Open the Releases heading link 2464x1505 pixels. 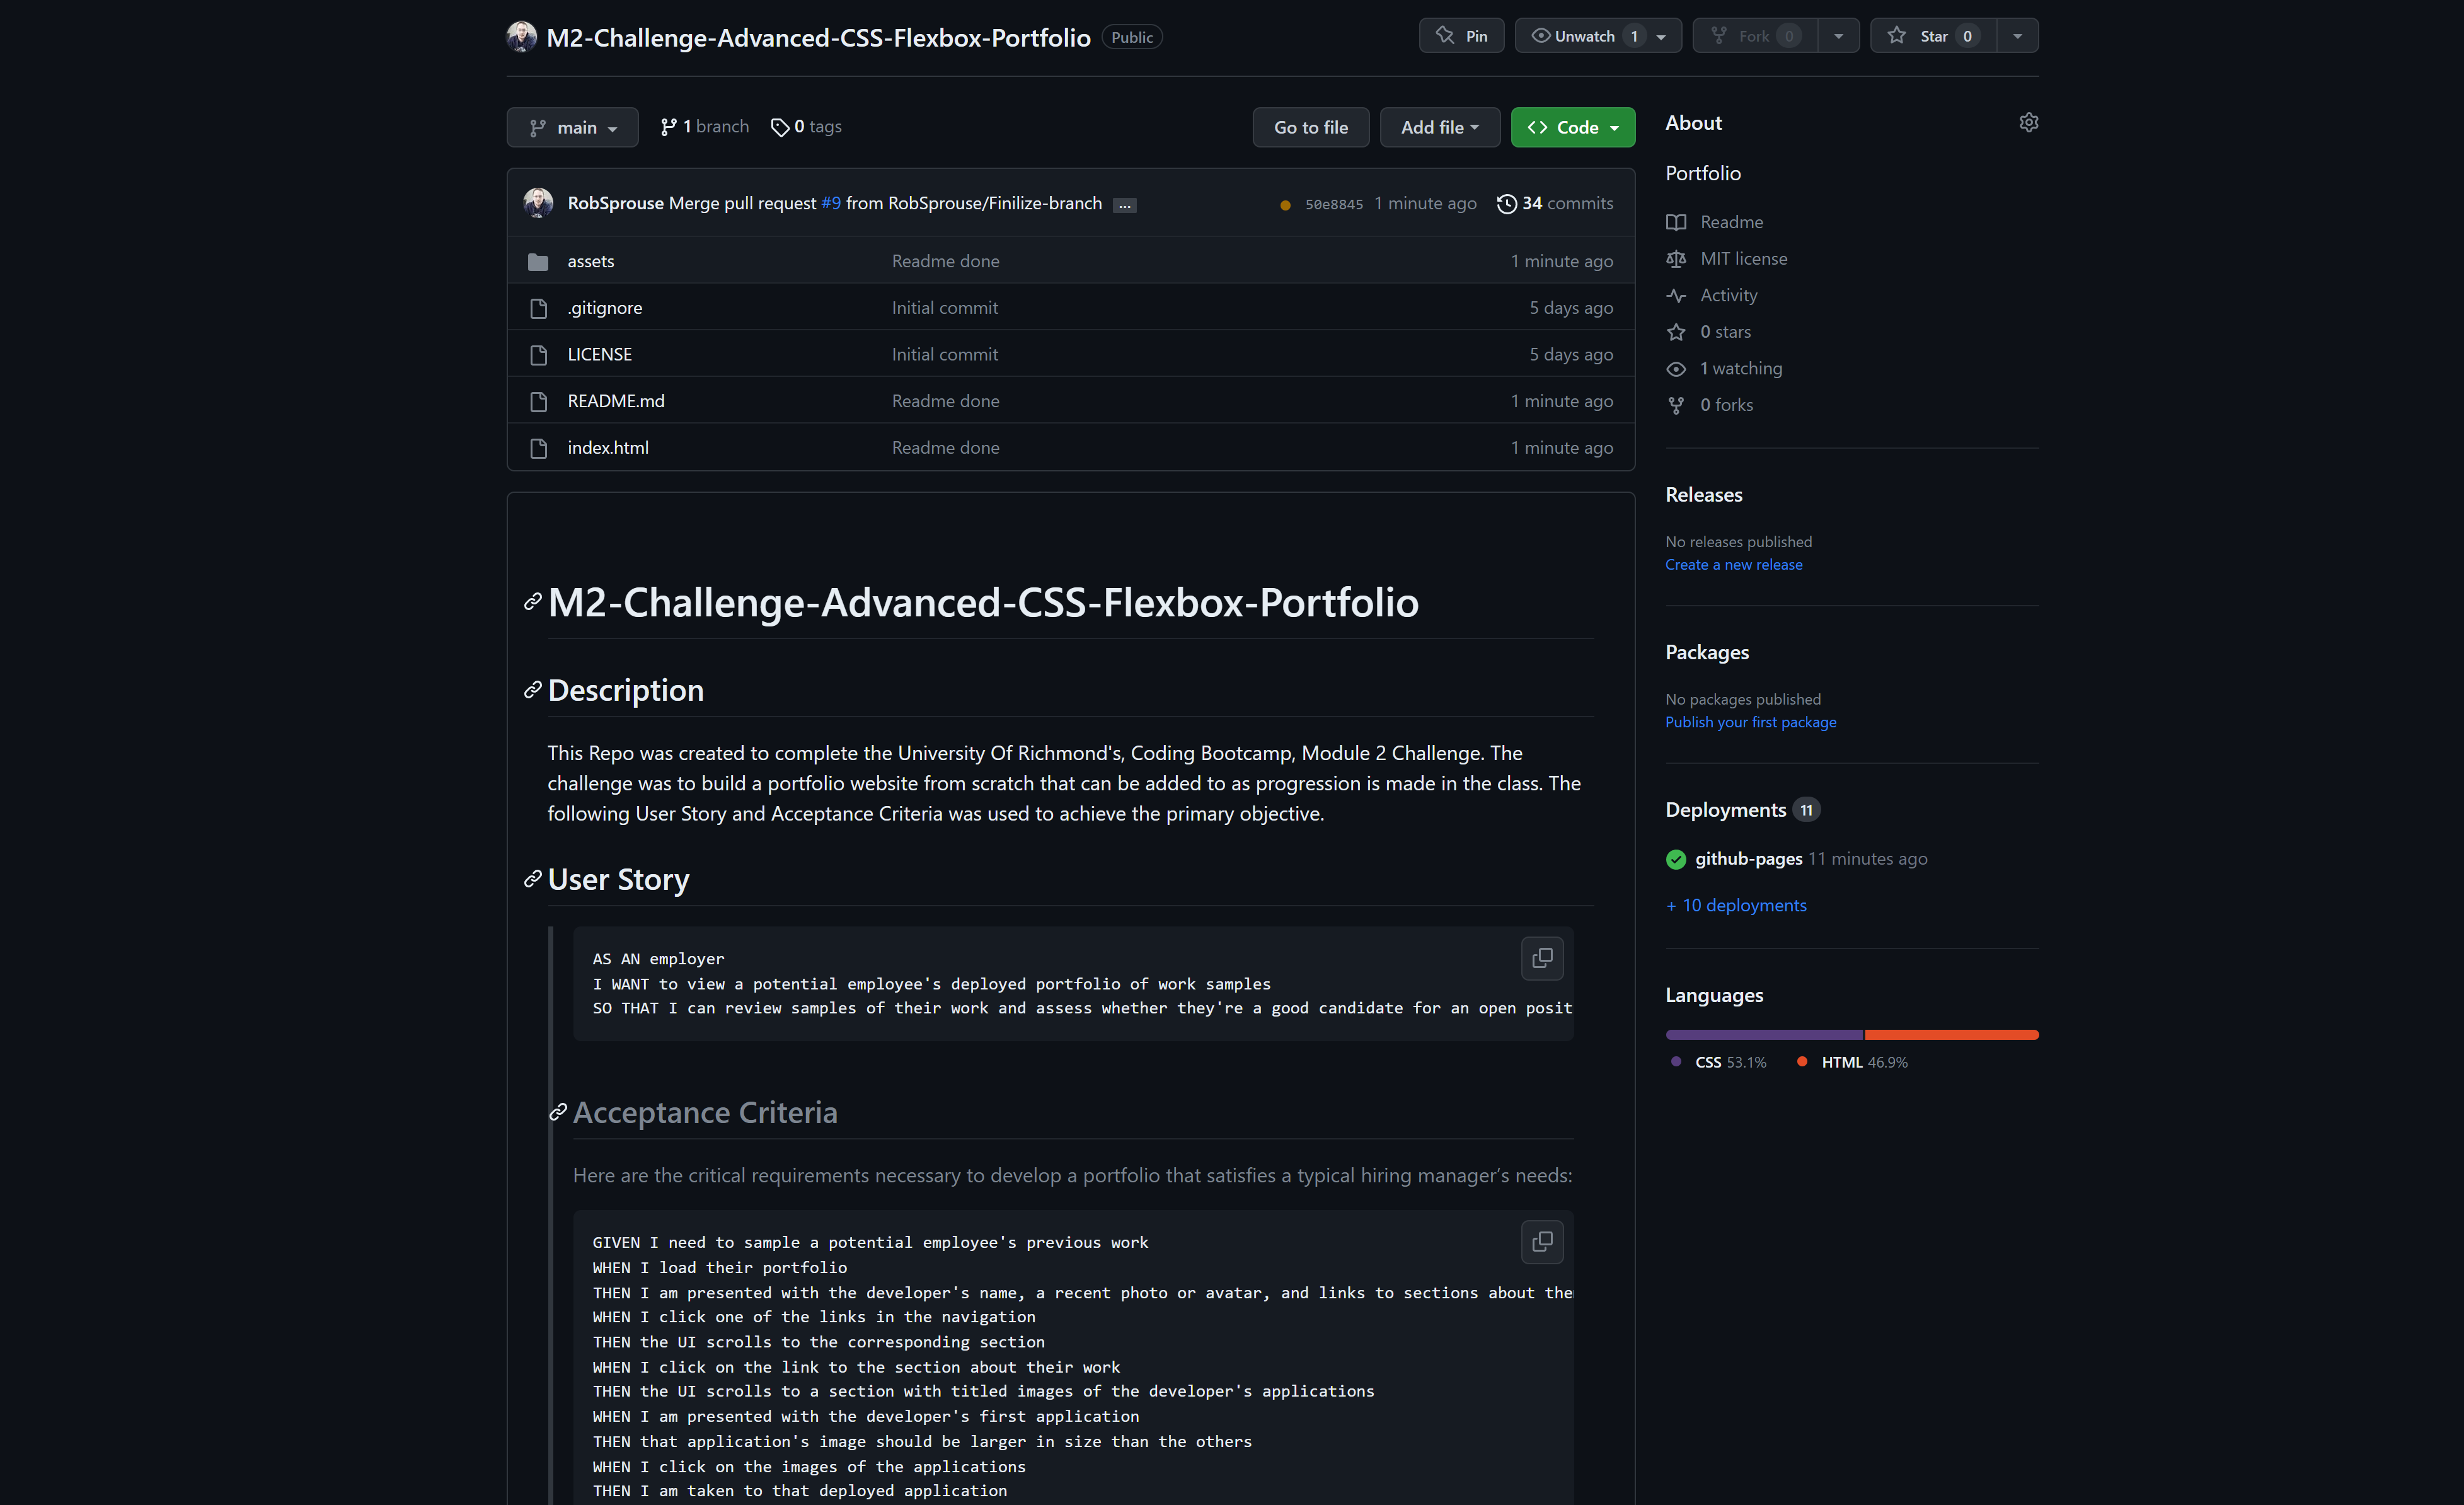[x=1703, y=495]
